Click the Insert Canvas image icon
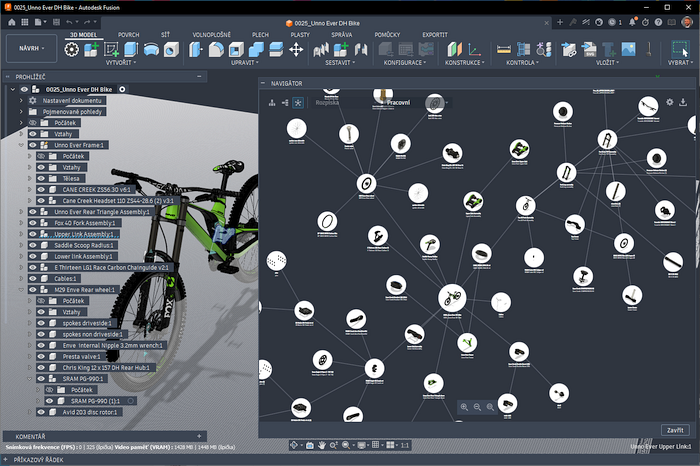The width and height of the screenshot is (700, 466). (x=629, y=49)
